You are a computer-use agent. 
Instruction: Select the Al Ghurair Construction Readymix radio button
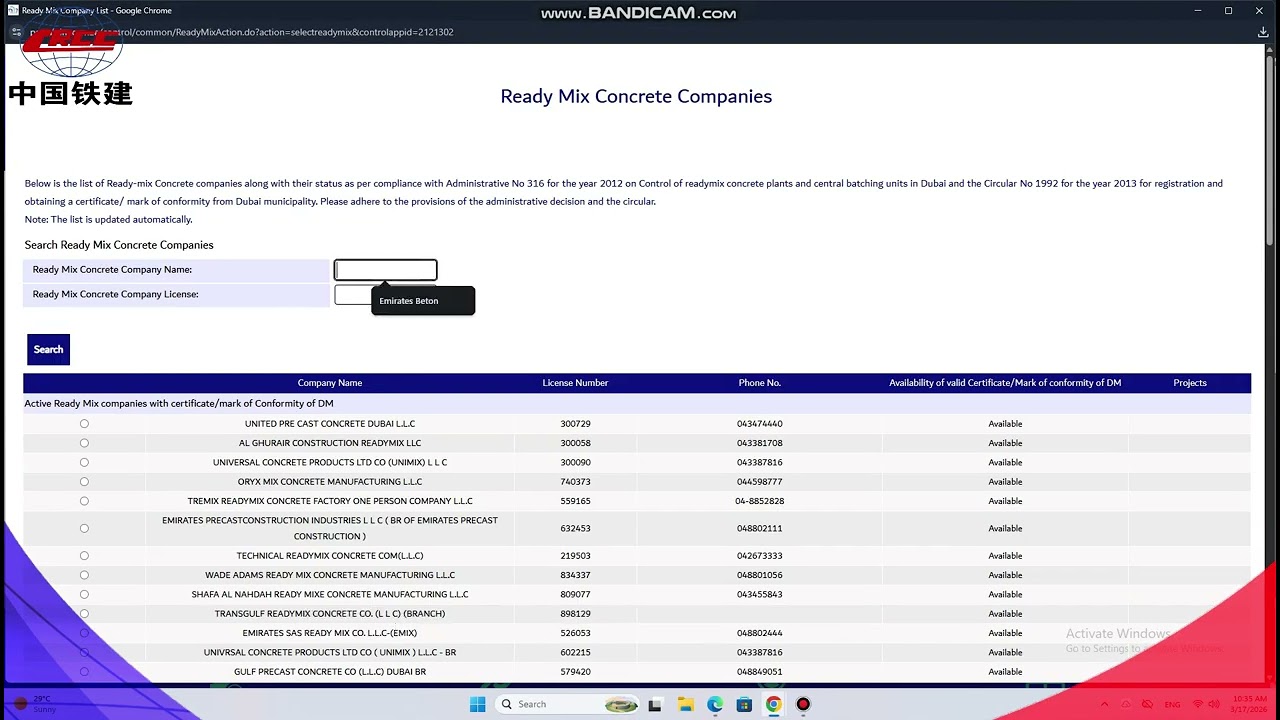coord(84,443)
